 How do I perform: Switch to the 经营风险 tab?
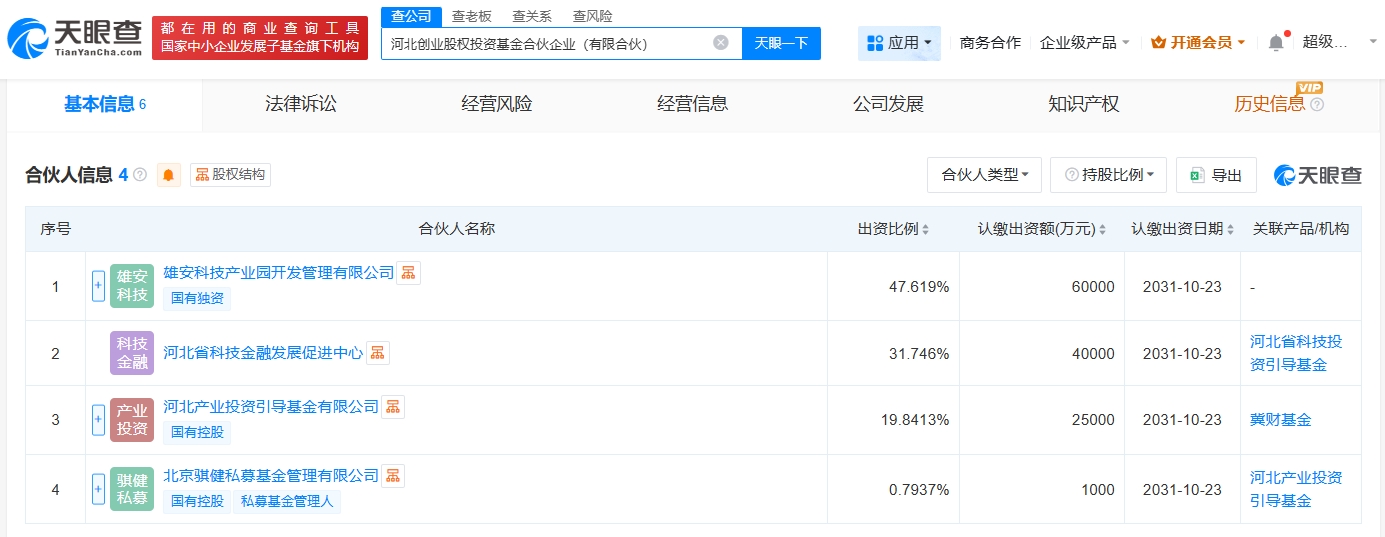[x=497, y=104]
